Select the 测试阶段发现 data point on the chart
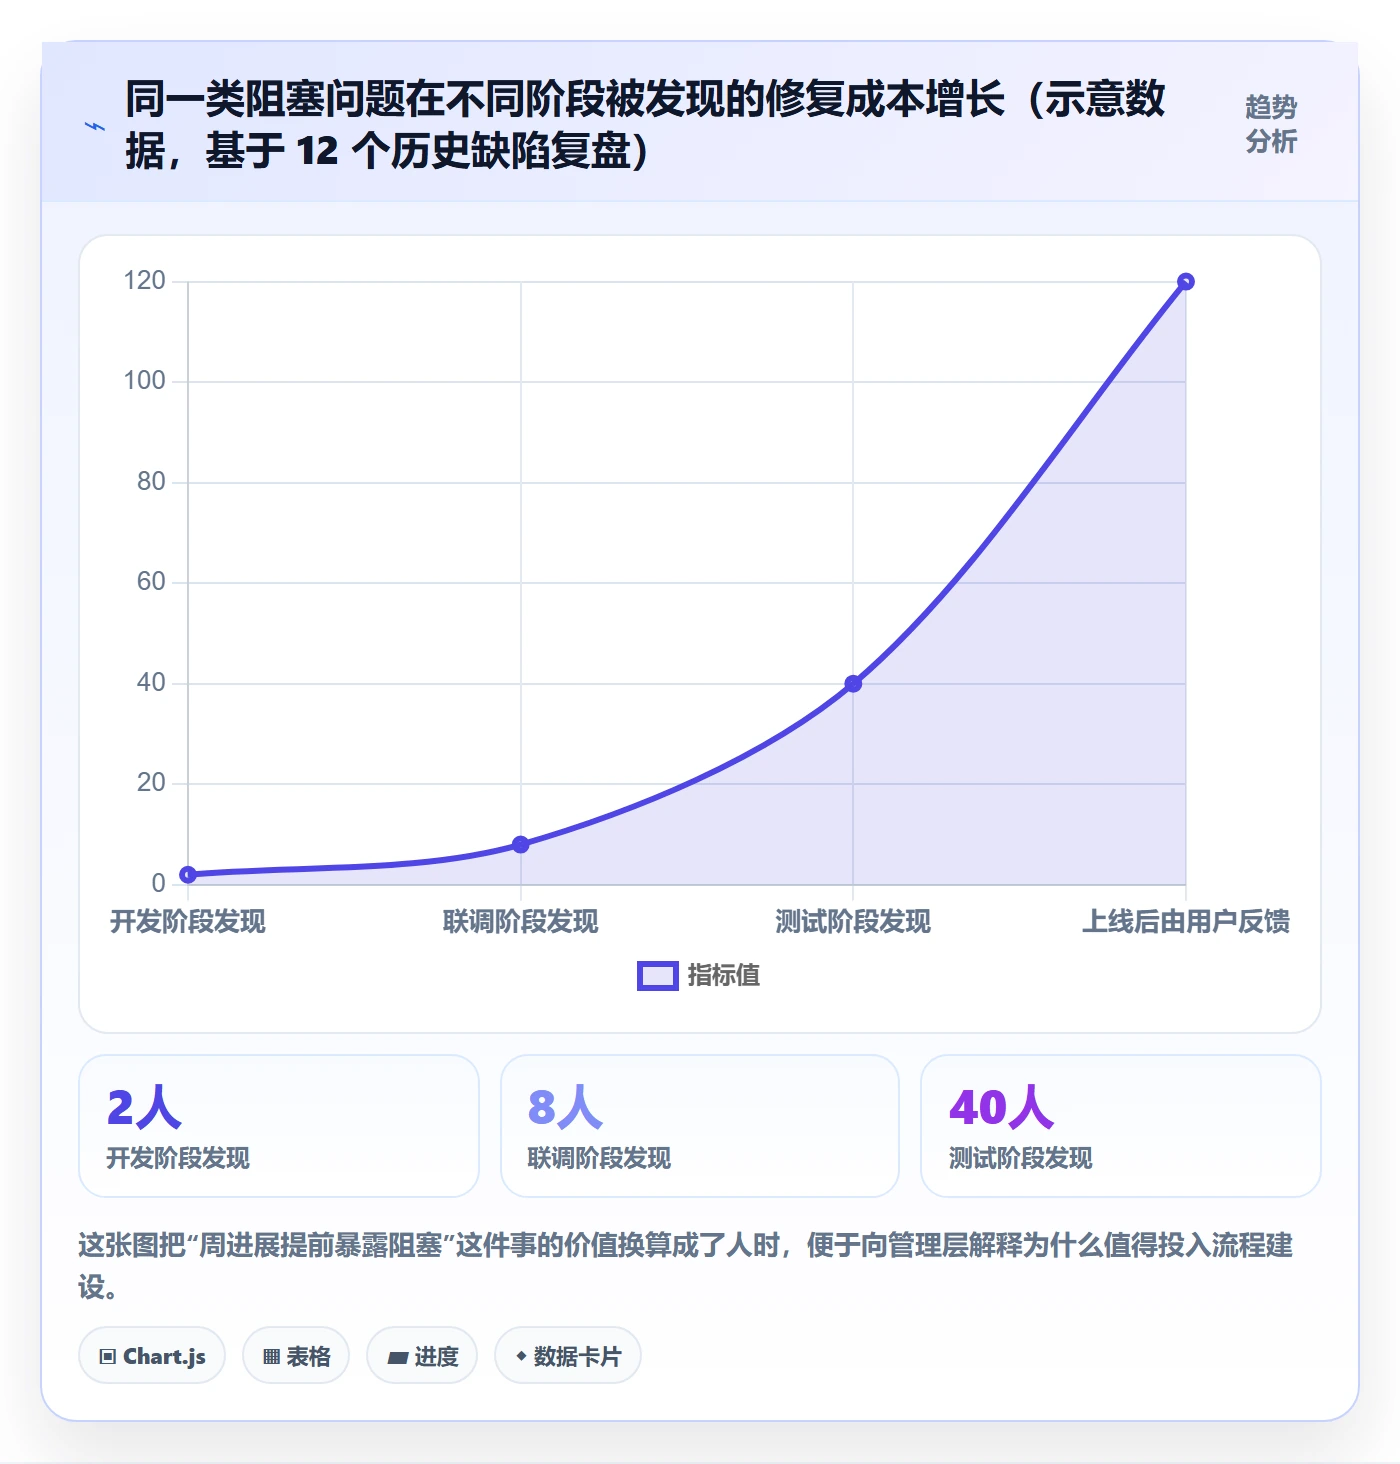Screen dimensions: 1400x1464 pyautogui.click(x=853, y=684)
